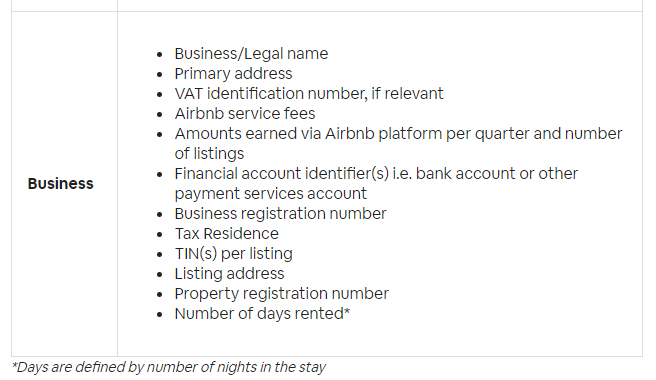The height and width of the screenshot is (380, 656).
Task: Click Number of days rented* item
Action: (262, 314)
